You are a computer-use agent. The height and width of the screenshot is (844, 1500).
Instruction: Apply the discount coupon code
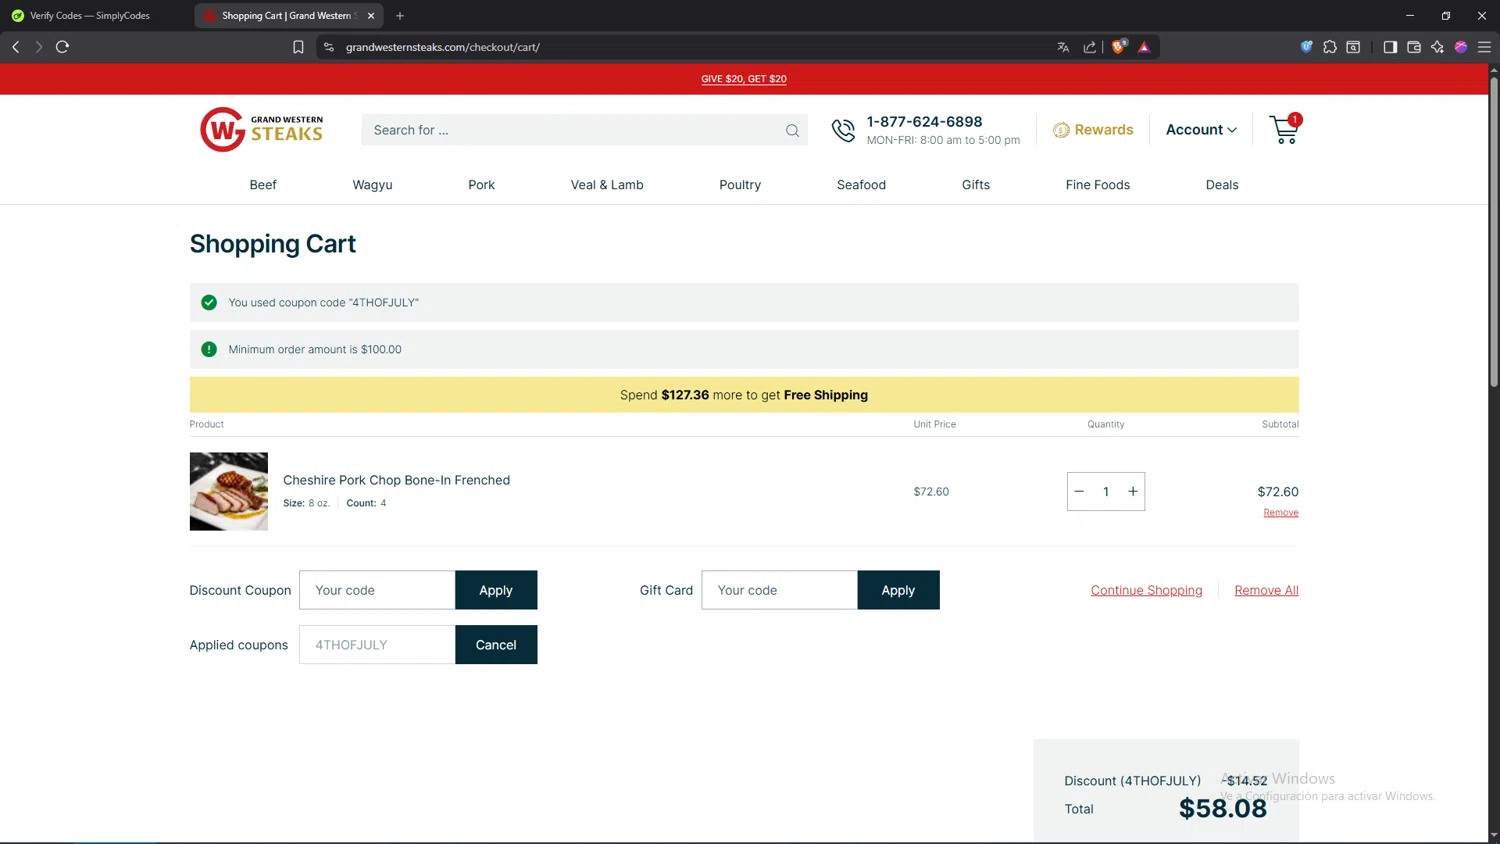point(496,590)
